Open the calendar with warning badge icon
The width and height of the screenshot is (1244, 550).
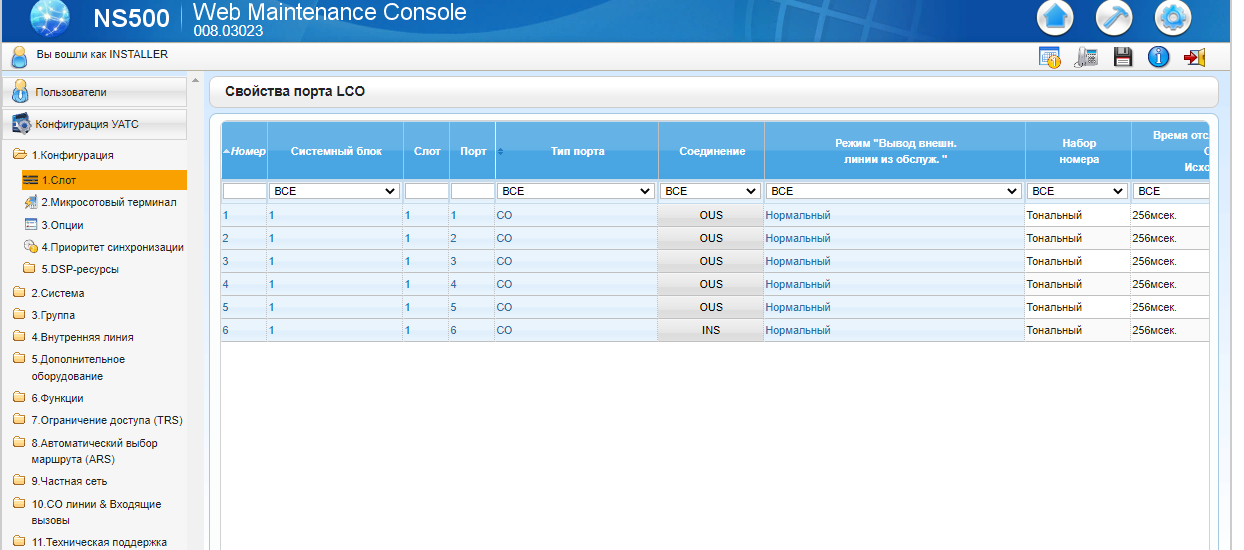(1049, 57)
